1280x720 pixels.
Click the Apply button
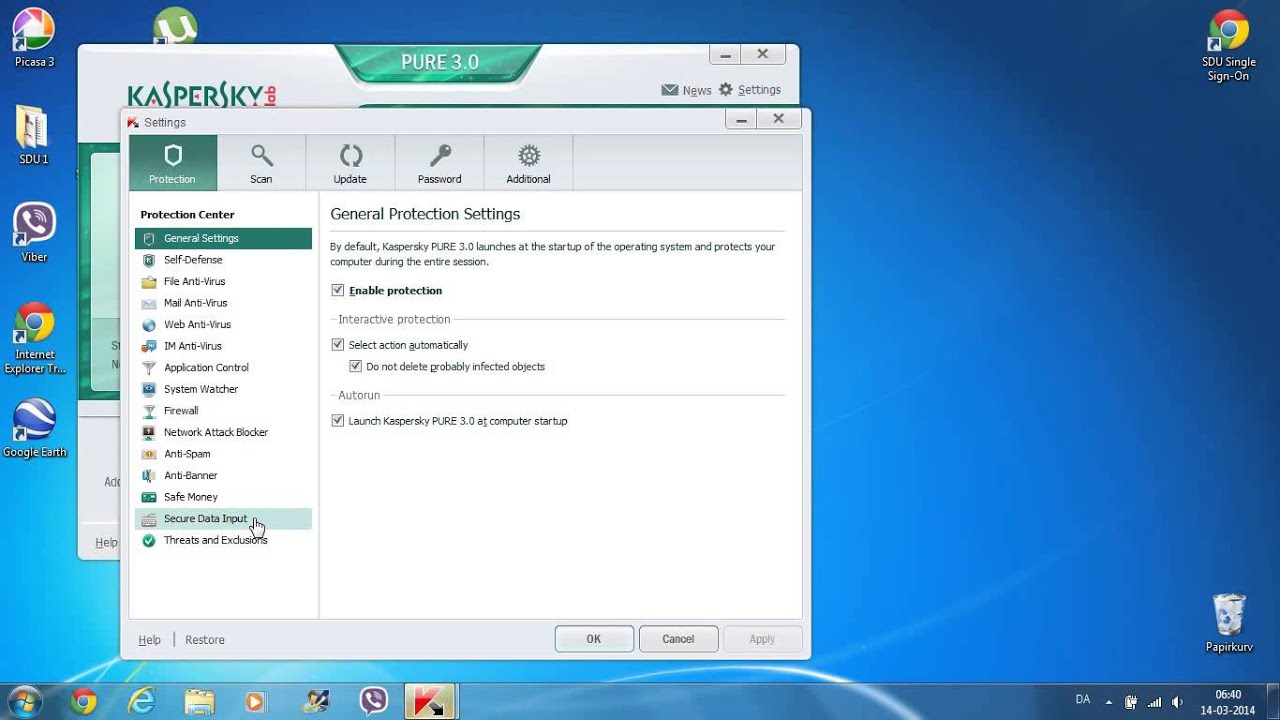[x=762, y=639]
